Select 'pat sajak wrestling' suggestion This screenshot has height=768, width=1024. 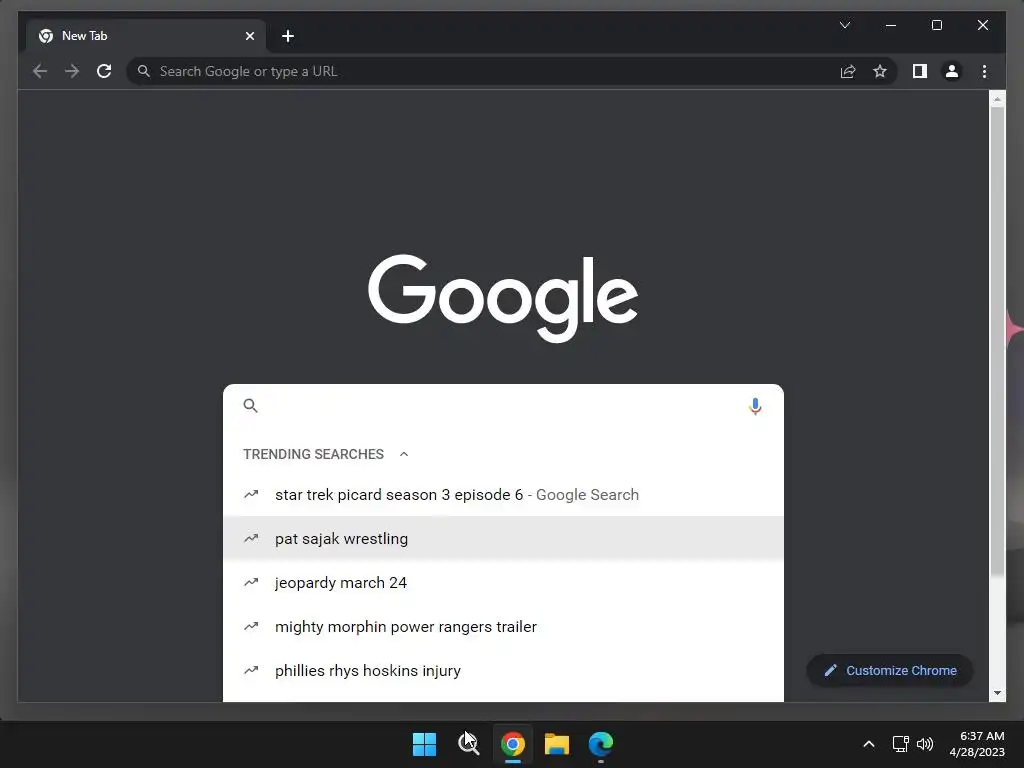point(503,538)
